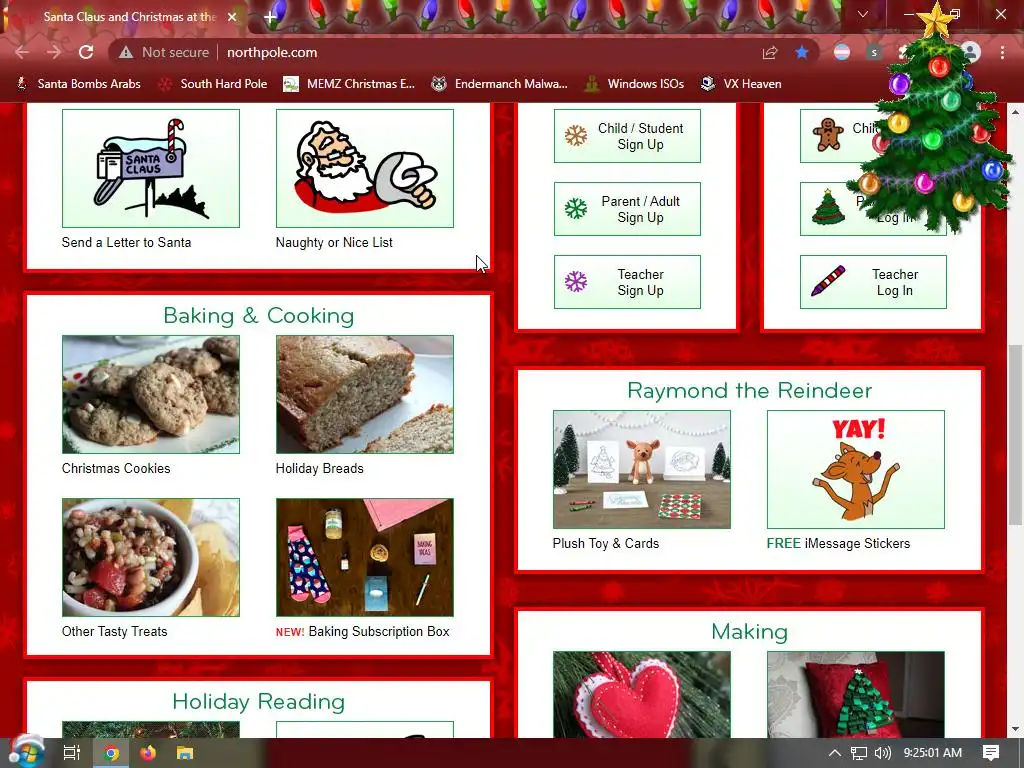Click the orange snowflake icon by Child Sign Up
Image resolution: width=1024 pixels, height=768 pixels.
click(x=576, y=136)
